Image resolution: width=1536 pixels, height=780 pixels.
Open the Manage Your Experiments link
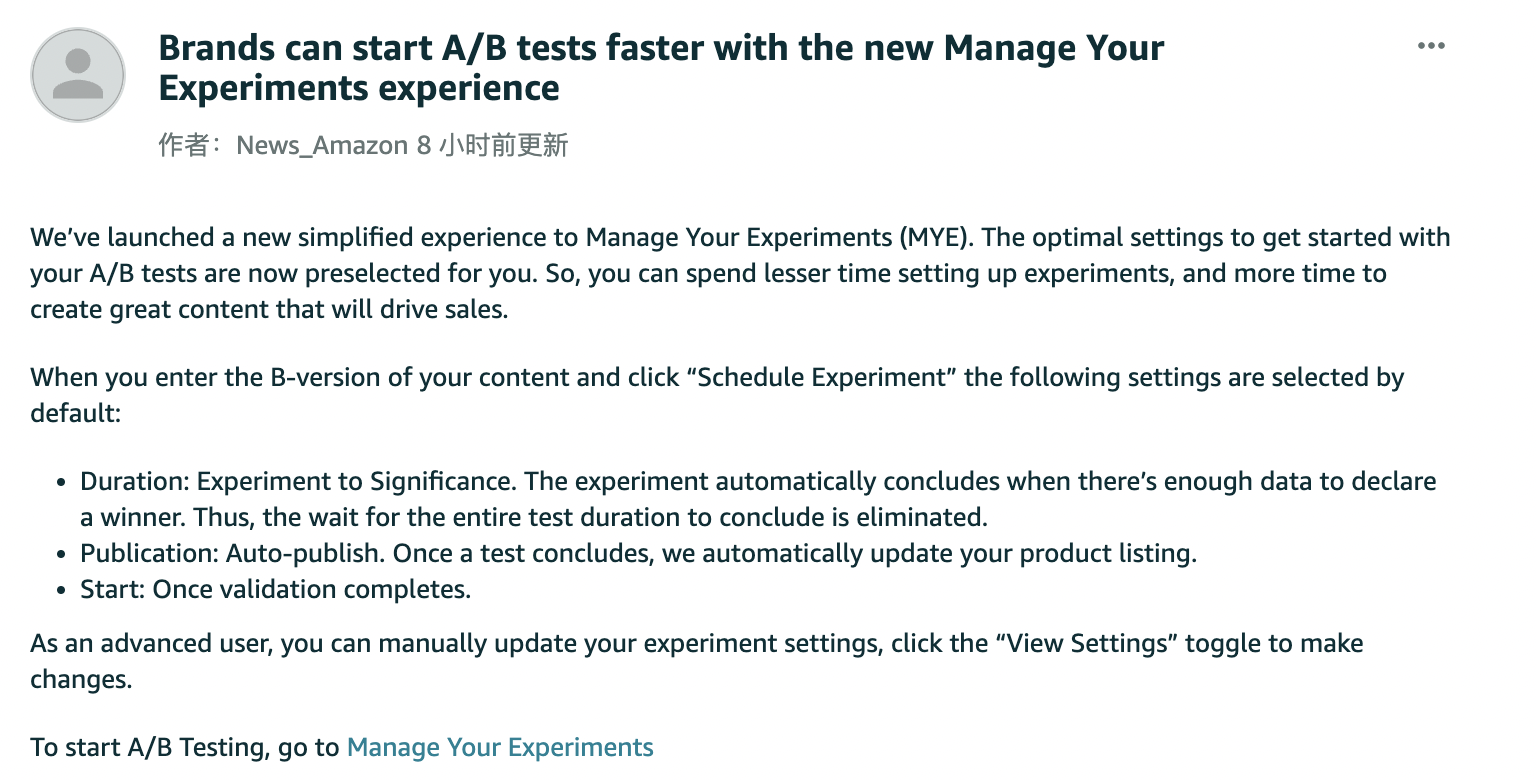click(x=500, y=747)
